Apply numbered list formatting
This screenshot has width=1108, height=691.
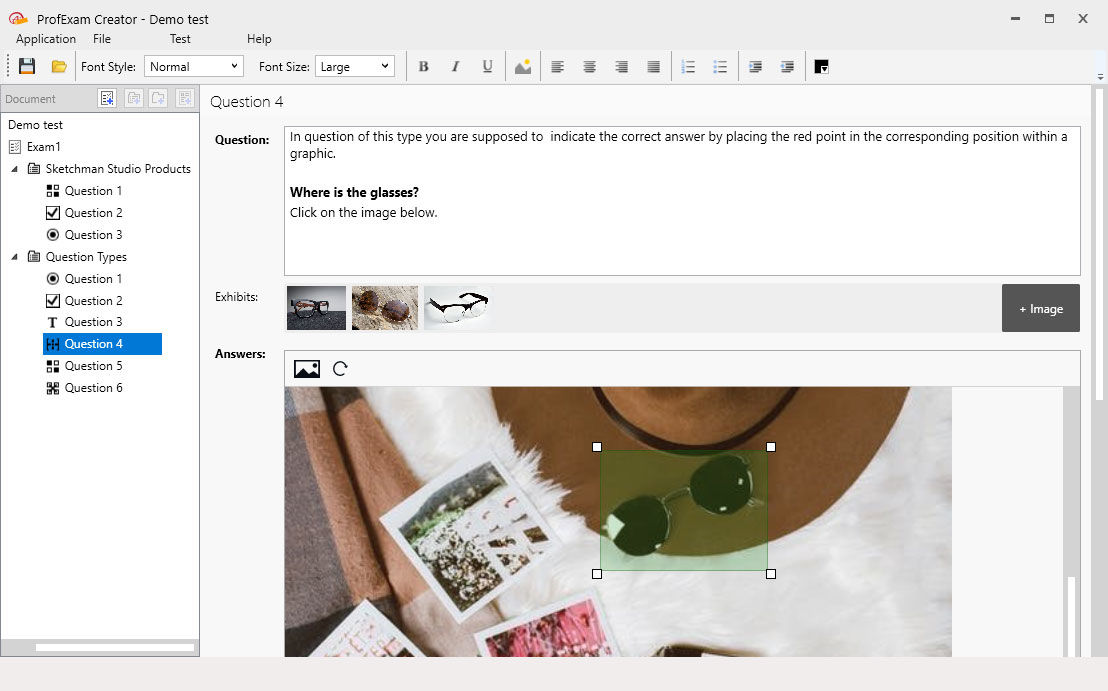[x=688, y=66]
